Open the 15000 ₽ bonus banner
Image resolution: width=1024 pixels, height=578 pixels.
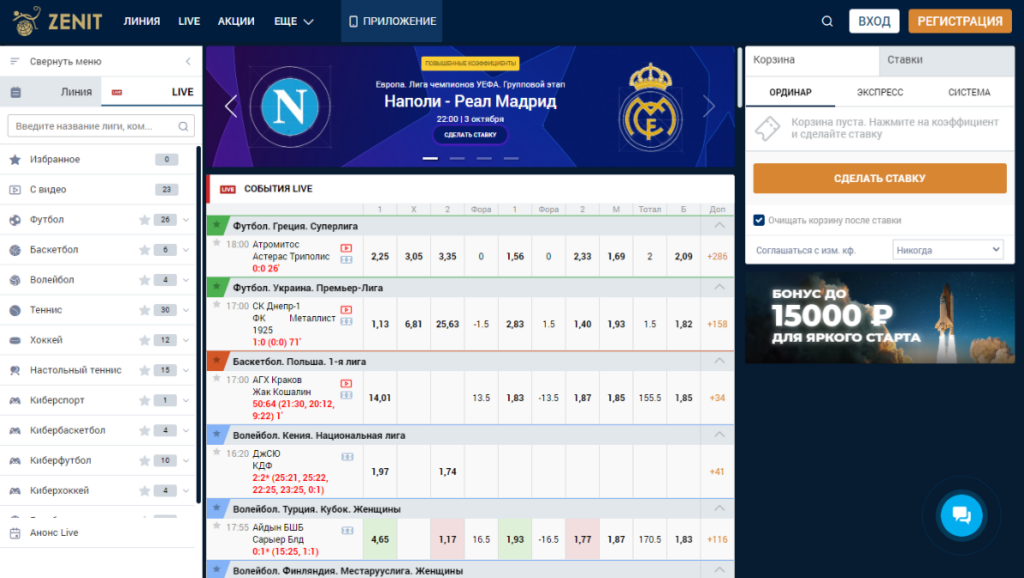[x=880, y=317]
